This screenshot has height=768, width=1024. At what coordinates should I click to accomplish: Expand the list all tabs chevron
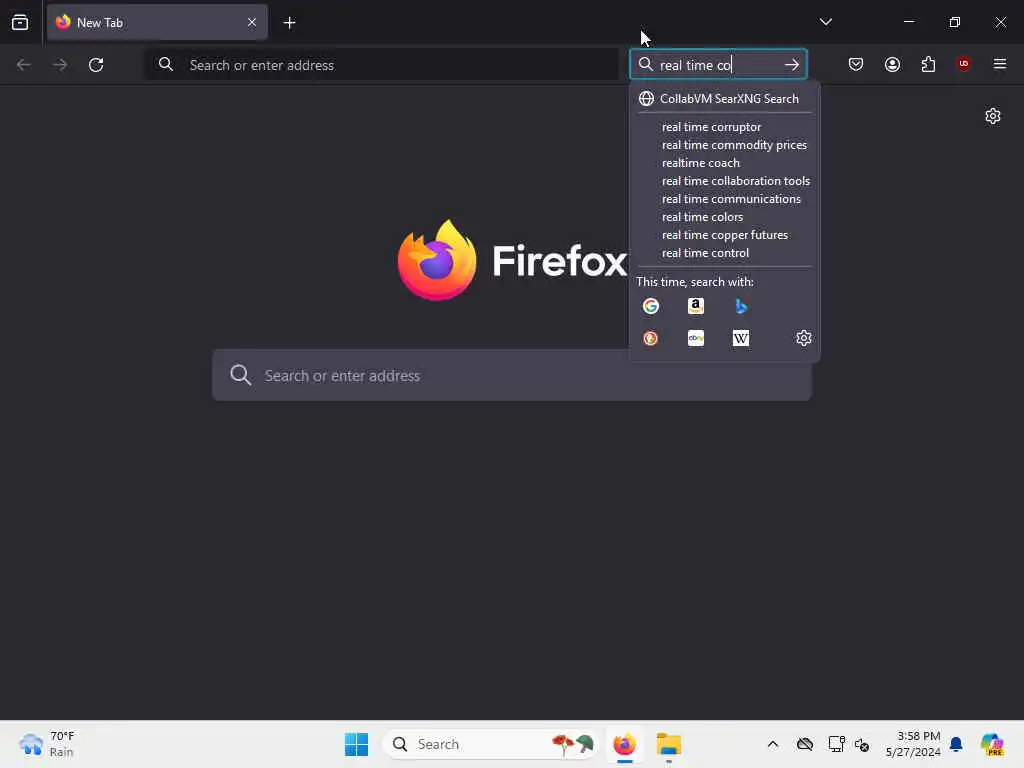825,22
